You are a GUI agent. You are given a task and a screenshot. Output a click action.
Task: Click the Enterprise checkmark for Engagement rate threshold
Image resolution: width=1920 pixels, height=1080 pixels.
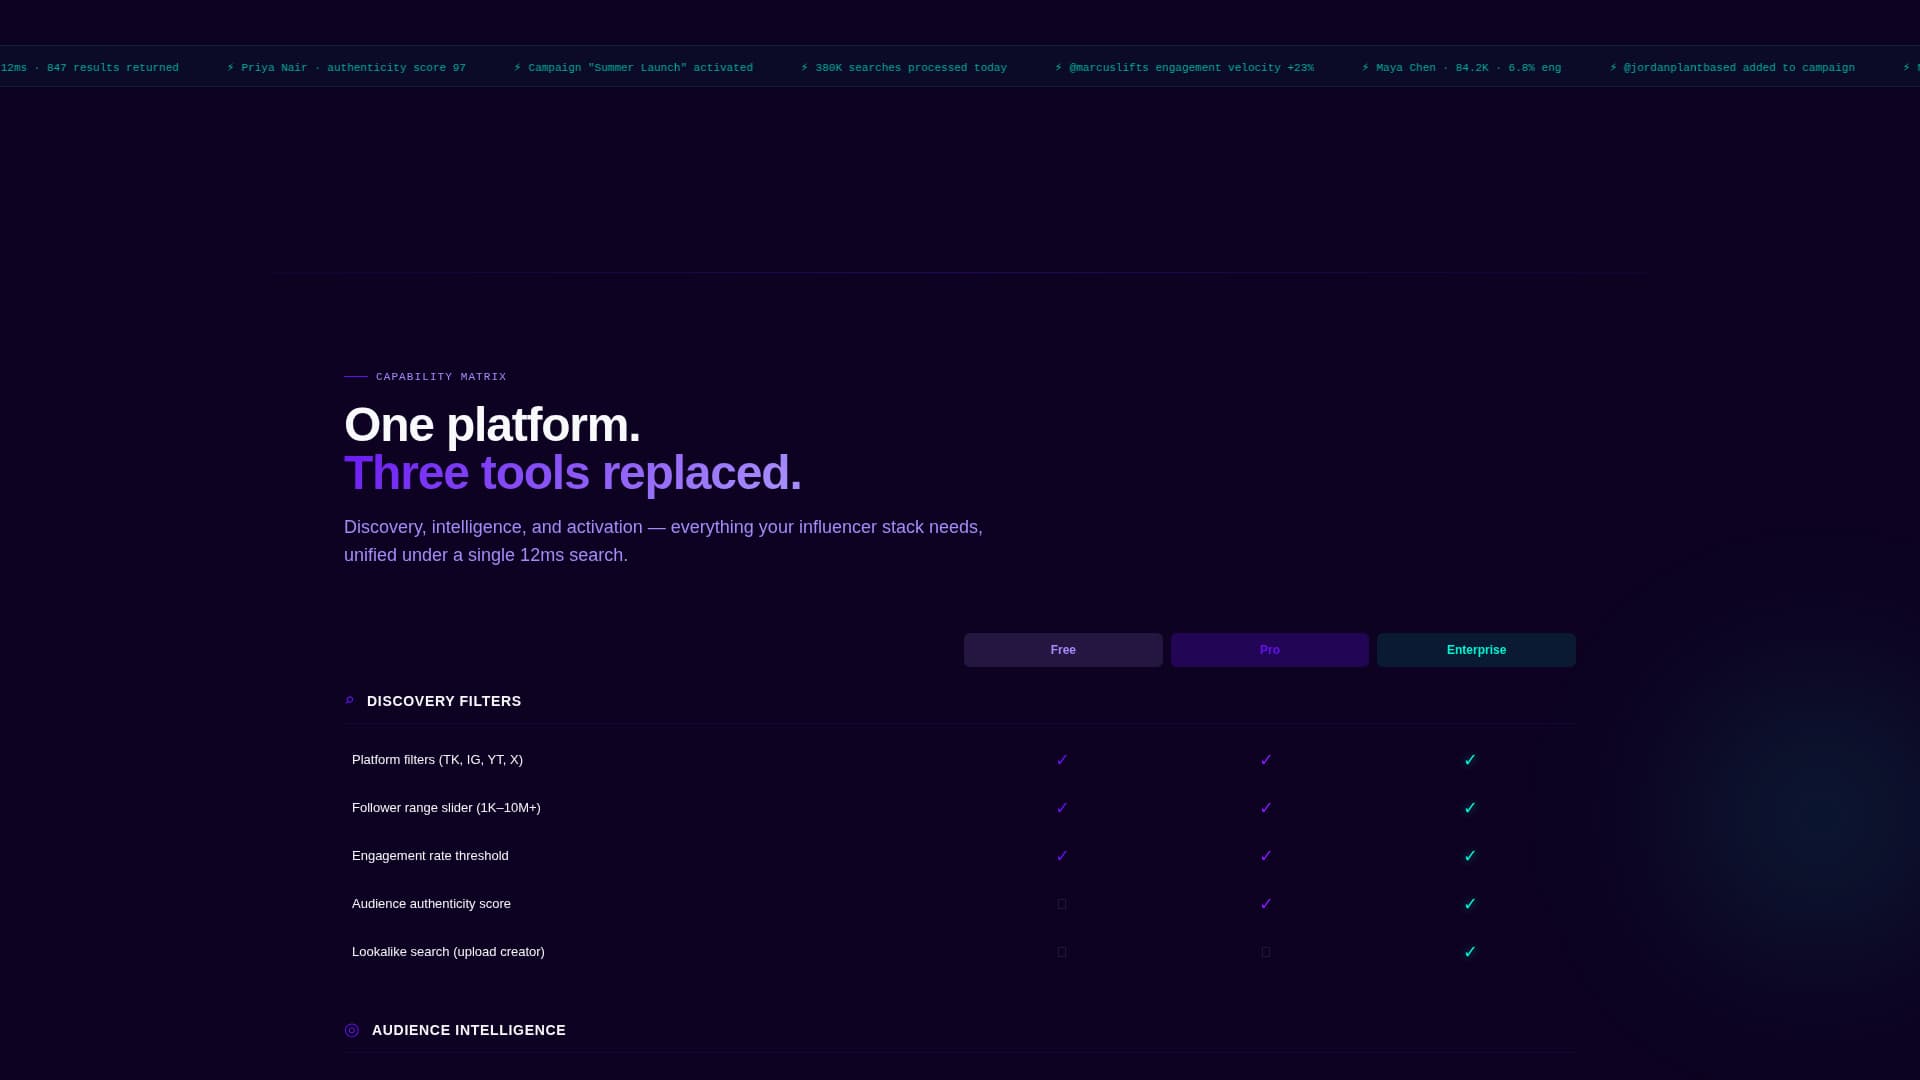[x=1470, y=856]
